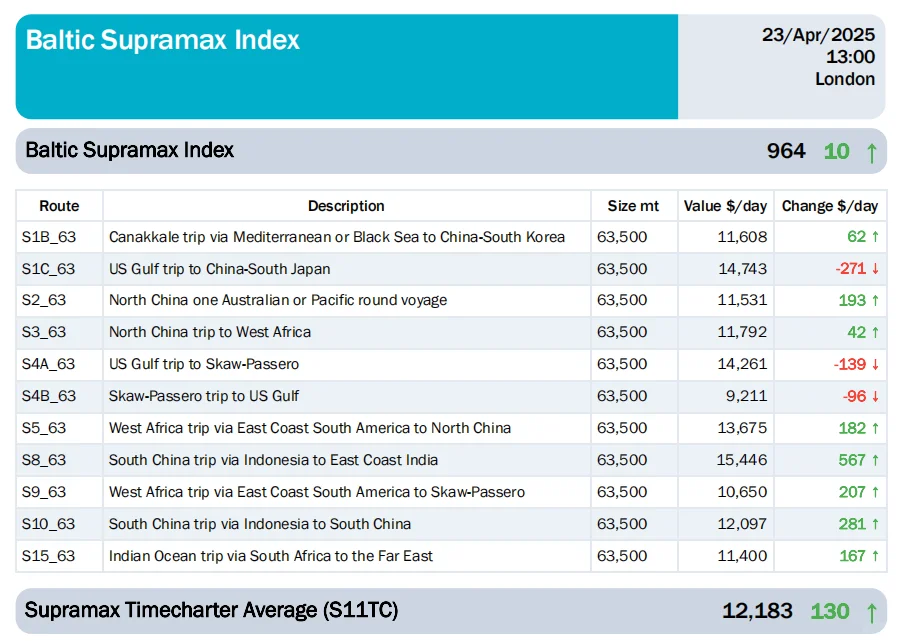The height and width of the screenshot is (644, 900).
Task: Click change value '567' in S8_63 row
Action: (x=852, y=460)
